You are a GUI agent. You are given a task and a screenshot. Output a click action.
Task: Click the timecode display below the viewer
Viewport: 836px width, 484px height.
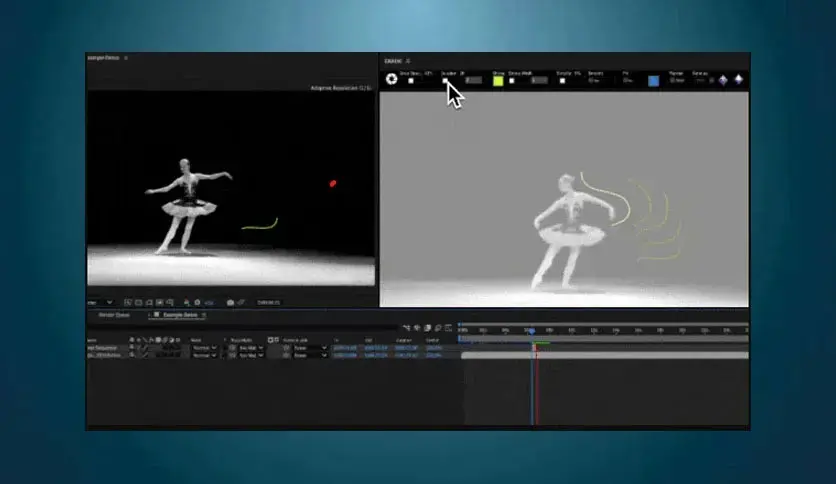(268, 302)
